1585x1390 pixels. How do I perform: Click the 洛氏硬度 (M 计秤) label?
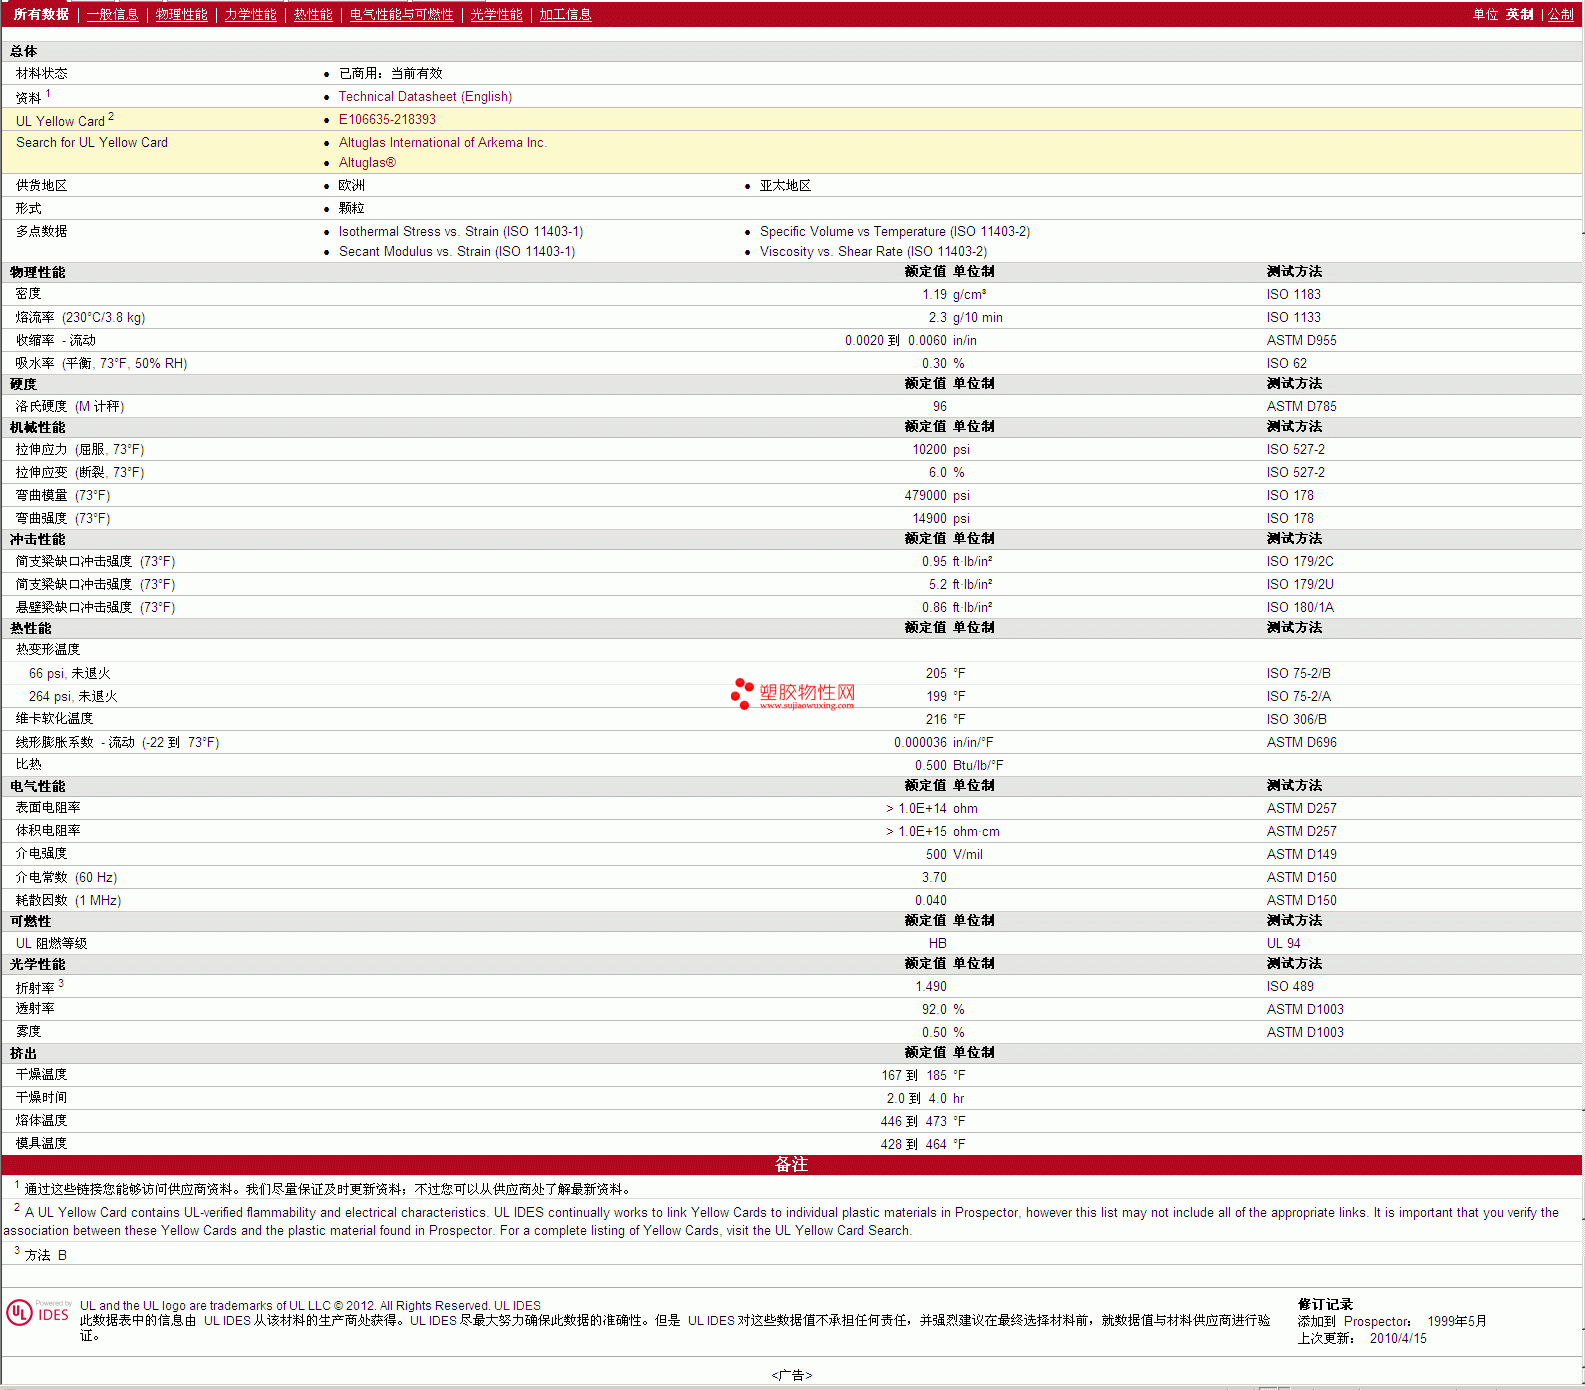coord(70,406)
